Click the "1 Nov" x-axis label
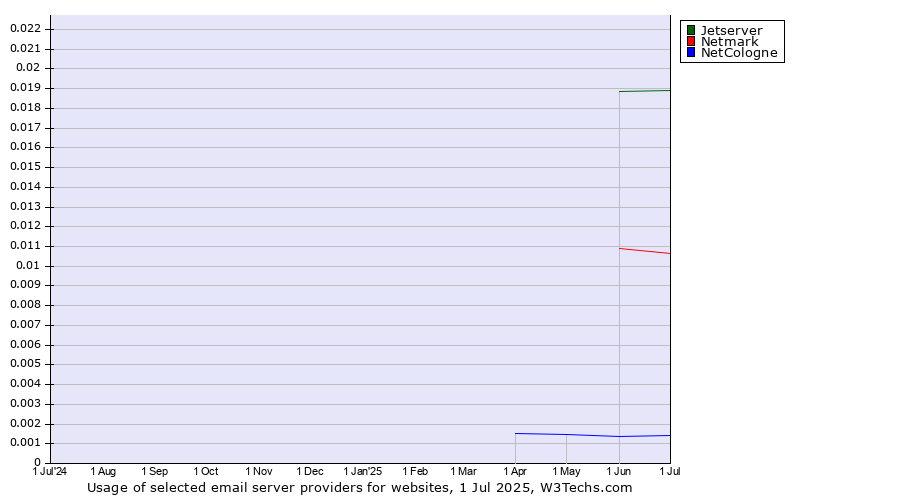Image resolution: width=900 pixels, height=500 pixels. (258, 471)
